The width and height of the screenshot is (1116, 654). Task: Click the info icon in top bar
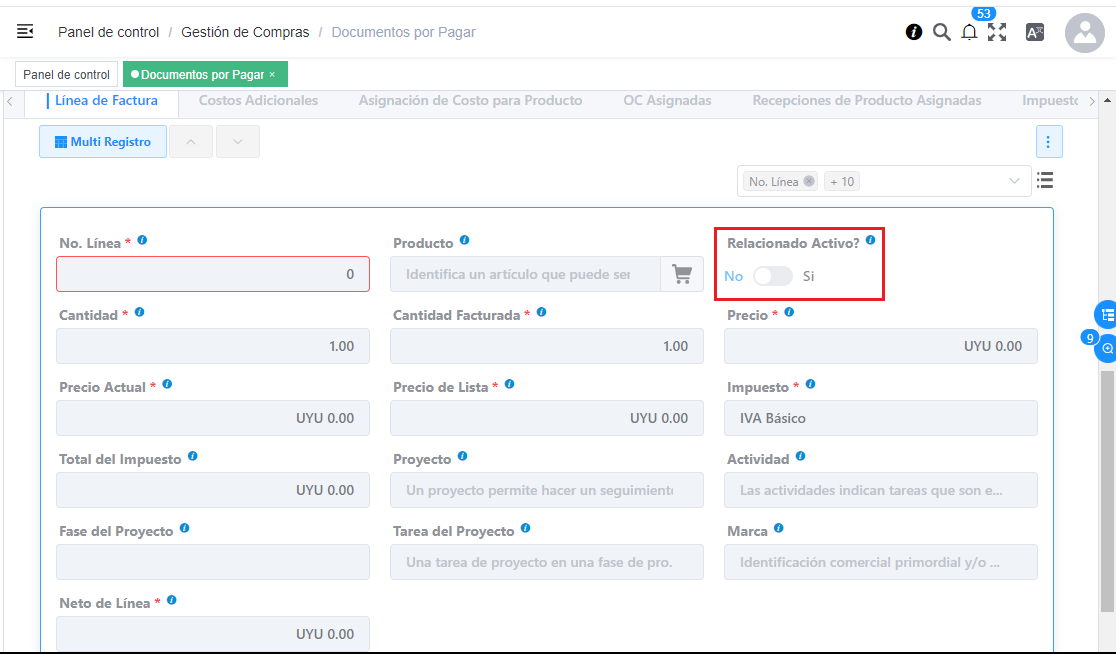click(x=913, y=32)
